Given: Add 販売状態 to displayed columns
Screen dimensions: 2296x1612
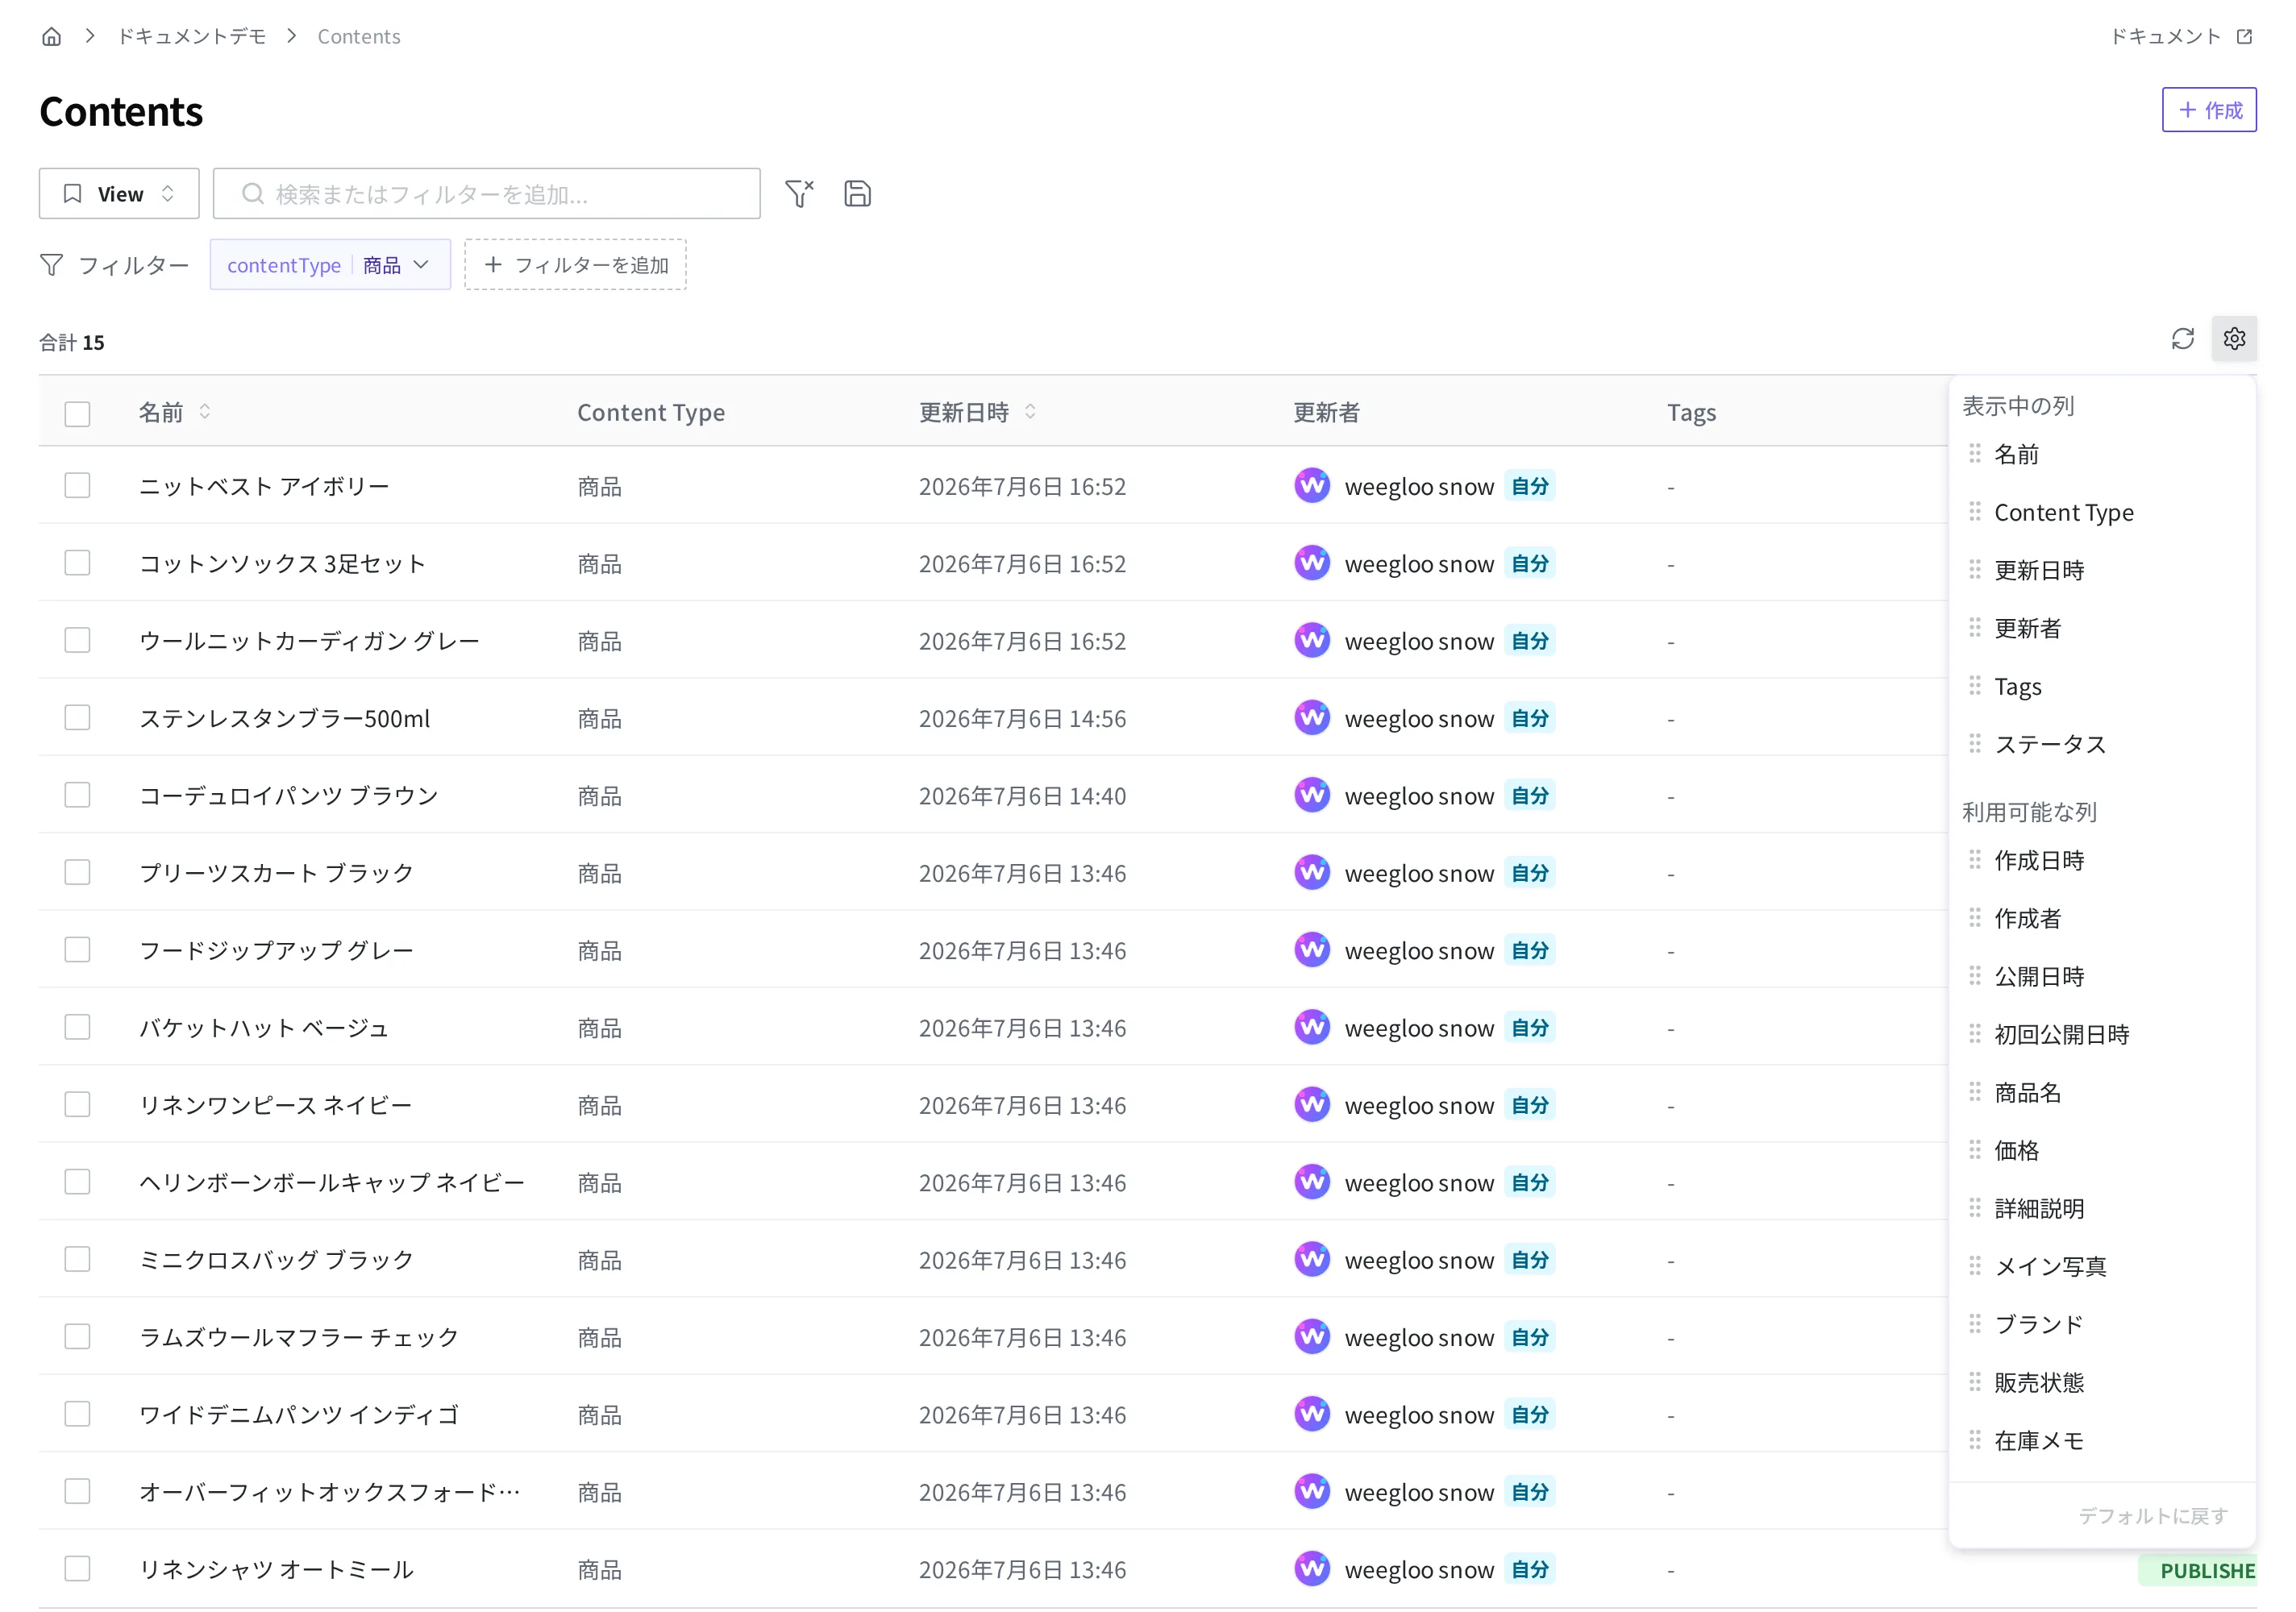Looking at the screenshot, I should click(2039, 1382).
